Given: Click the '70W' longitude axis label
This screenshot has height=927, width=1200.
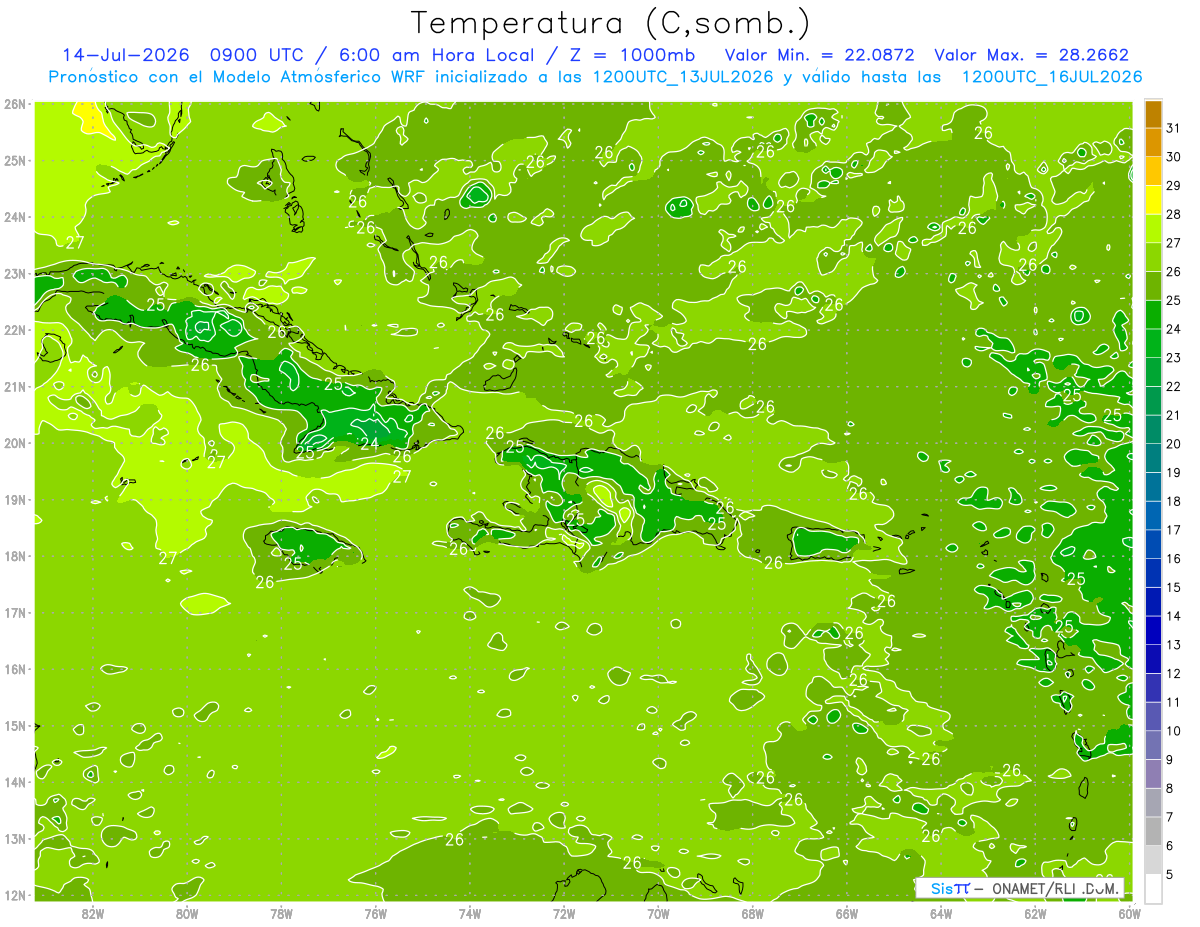Looking at the screenshot, I should (658, 912).
